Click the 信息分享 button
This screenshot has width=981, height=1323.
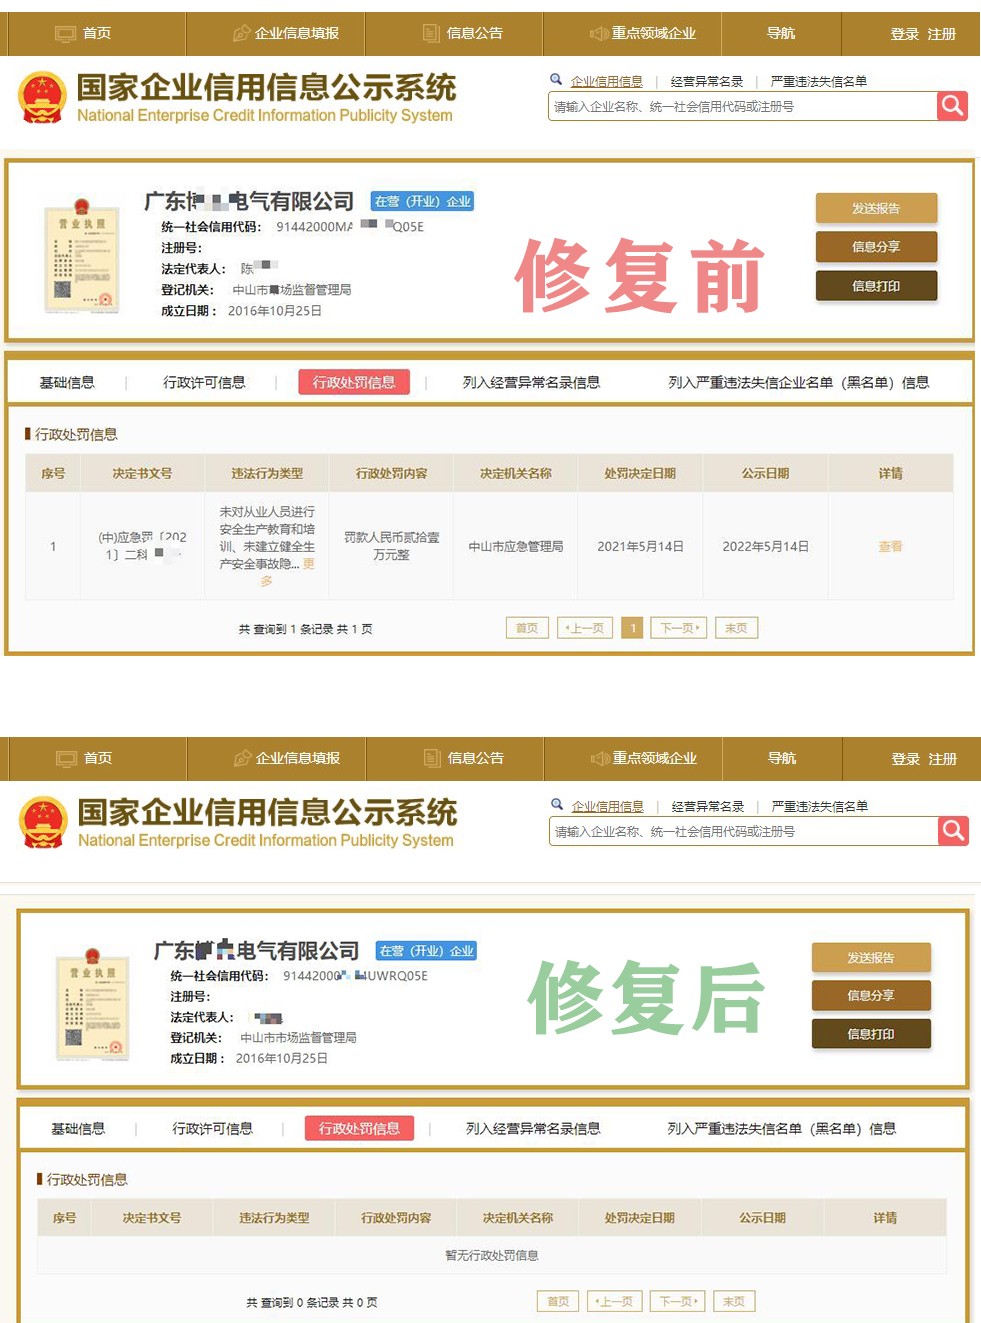875,246
